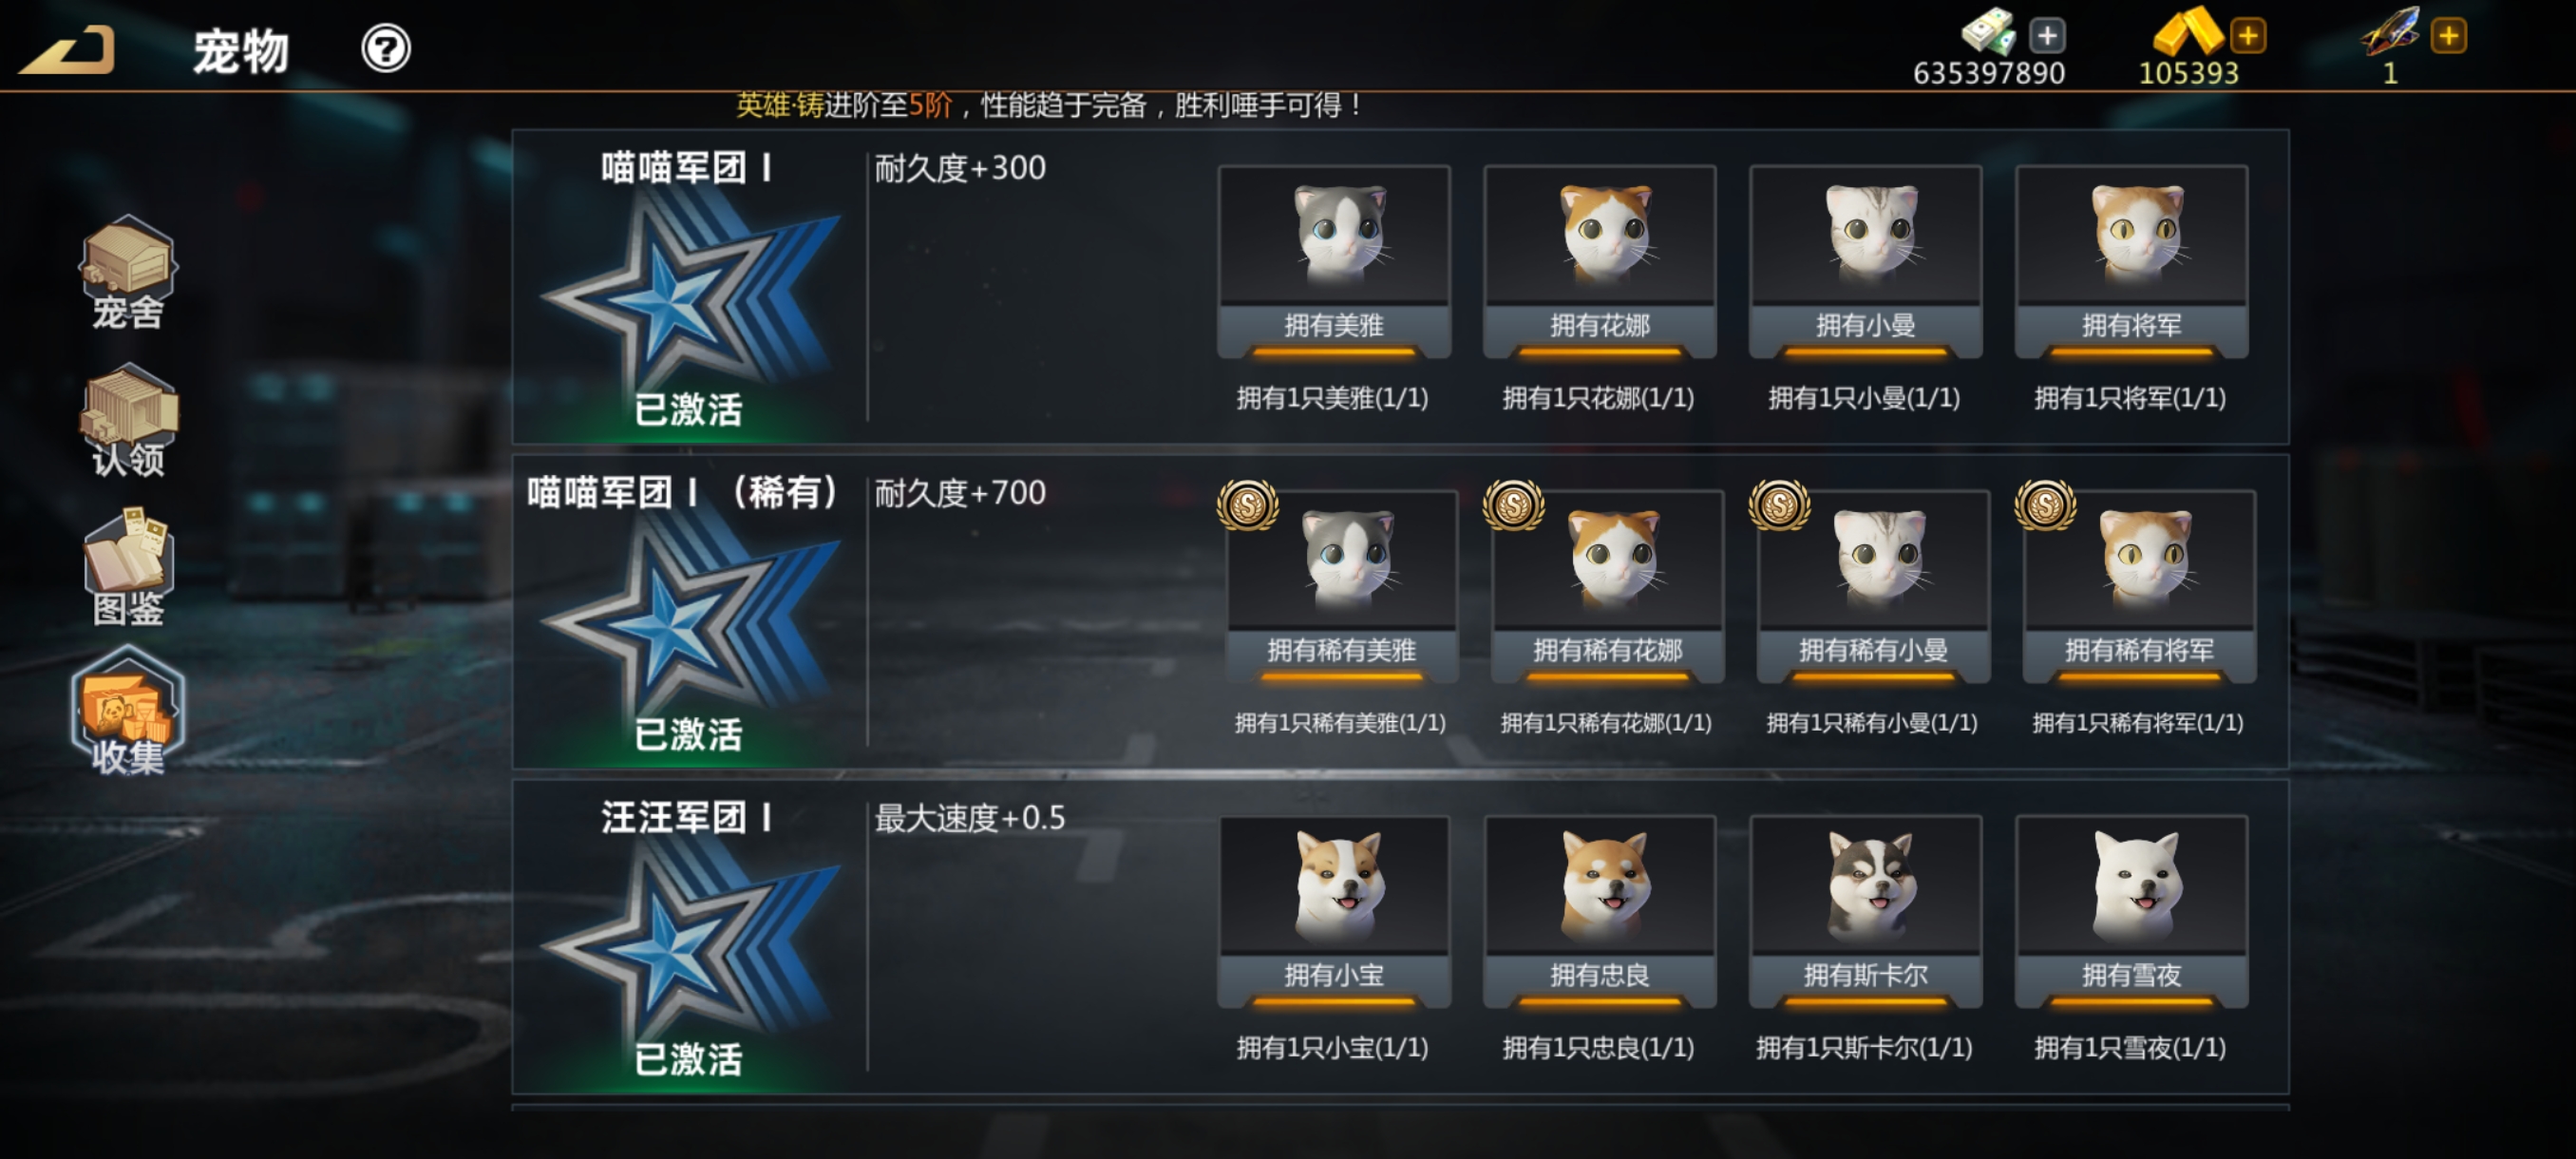Click the 喵喵军团Ⅰ activated star badge
The width and height of the screenshot is (2576, 1159).
pyautogui.click(x=688, y=300)
